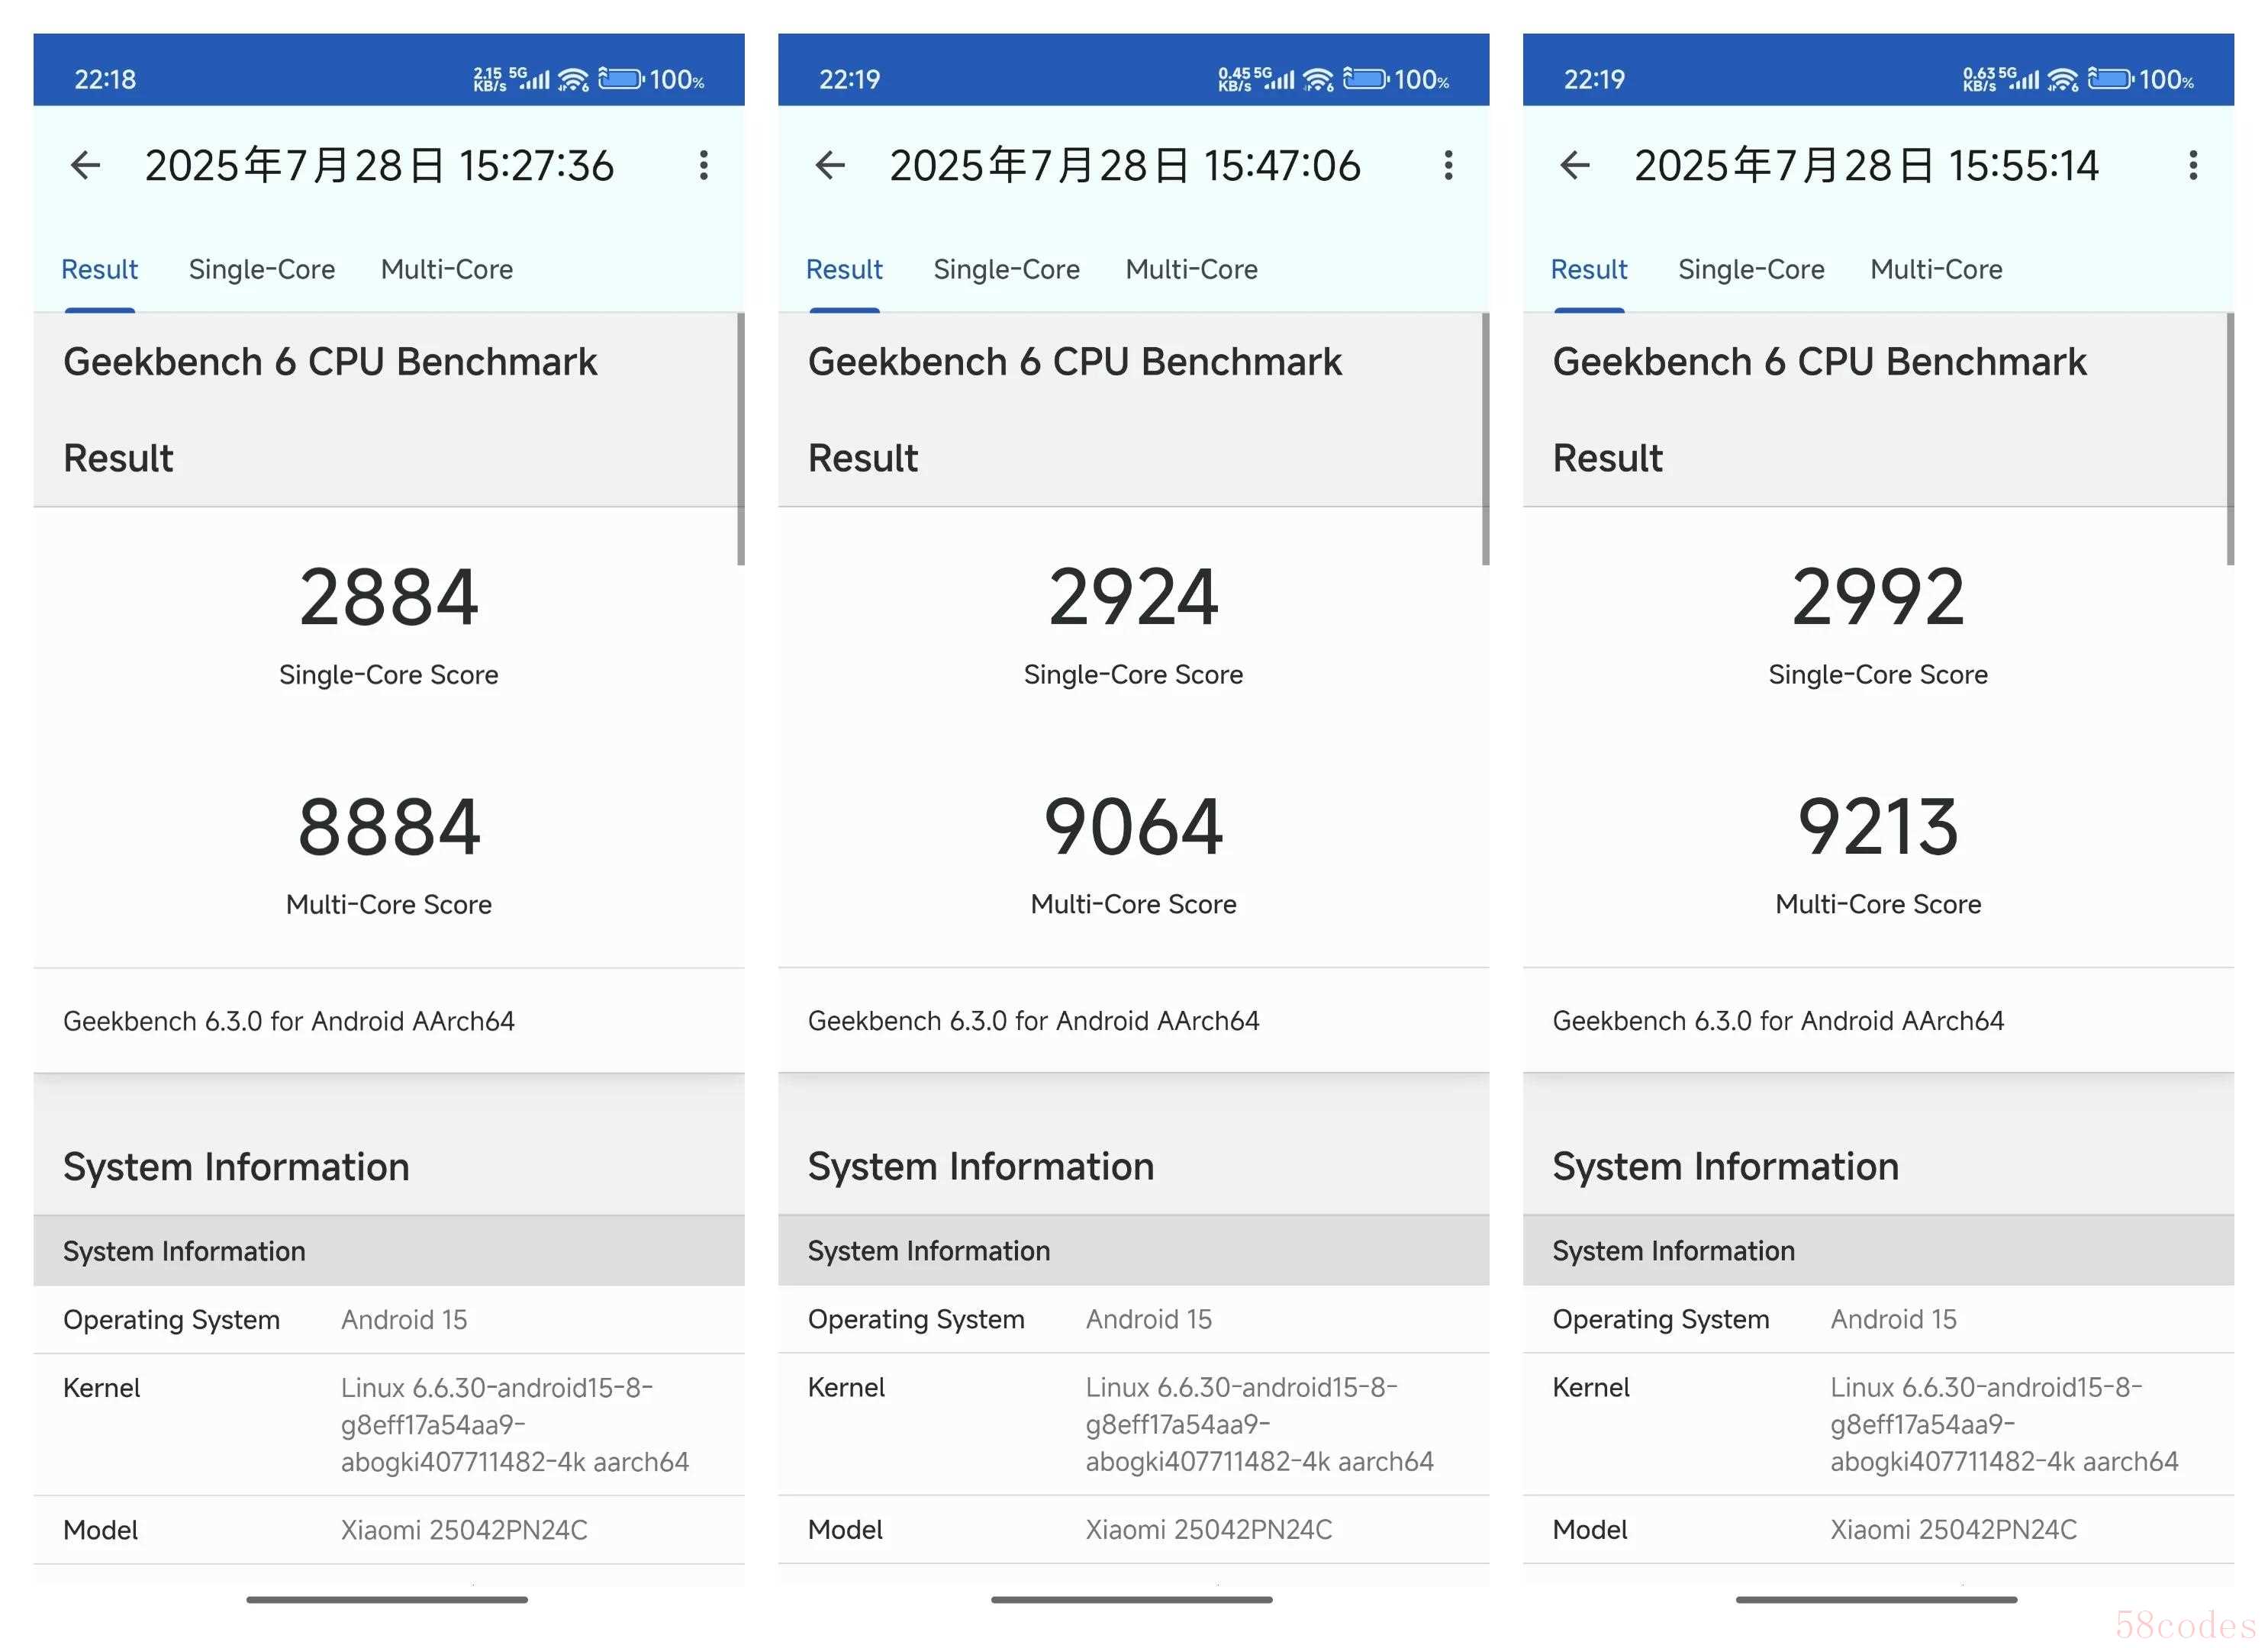Tap home gesture bar under 2992 screen
Screen dimensions: 2268x1648
(1877, 1600)
